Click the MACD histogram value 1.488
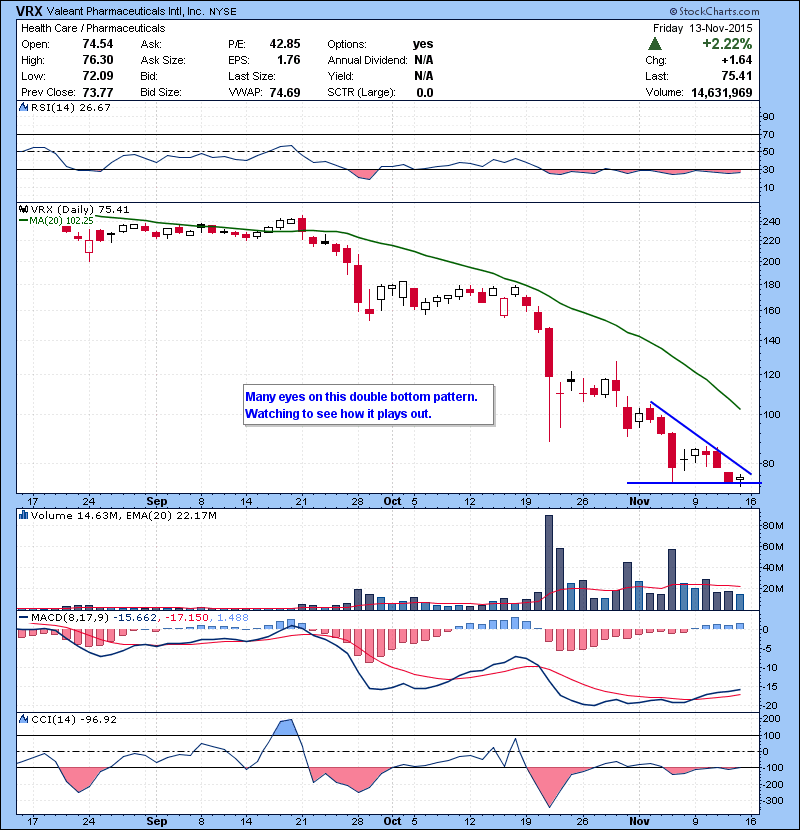The width and height of the screenshot is (800, 830). click(232, 618)
